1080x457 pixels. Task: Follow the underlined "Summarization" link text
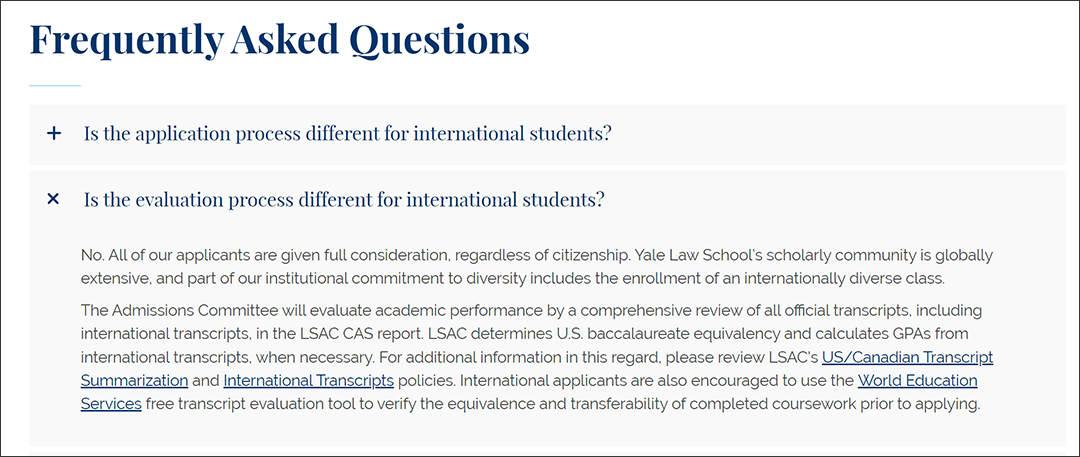pos(134,380)
